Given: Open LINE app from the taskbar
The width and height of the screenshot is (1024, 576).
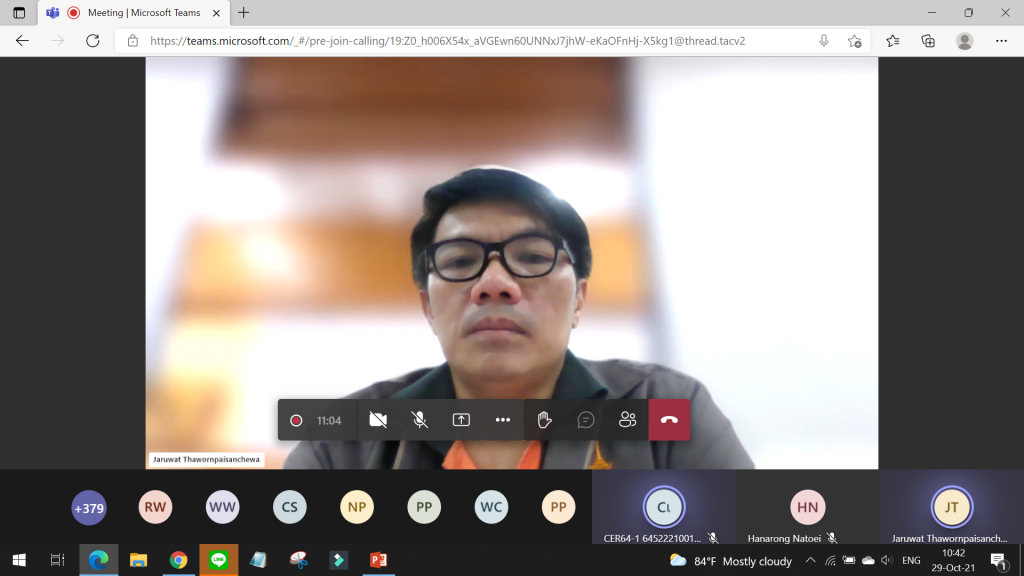Looking at the screenshot, I should [219, 560].
